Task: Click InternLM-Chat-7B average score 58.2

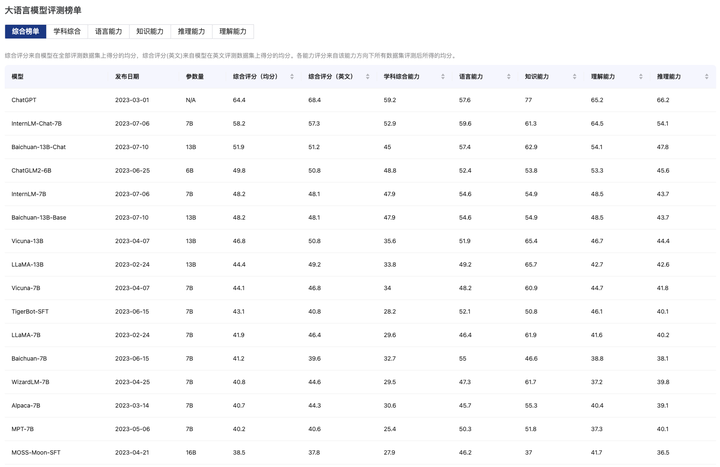Action: click(x=239, y=124)
